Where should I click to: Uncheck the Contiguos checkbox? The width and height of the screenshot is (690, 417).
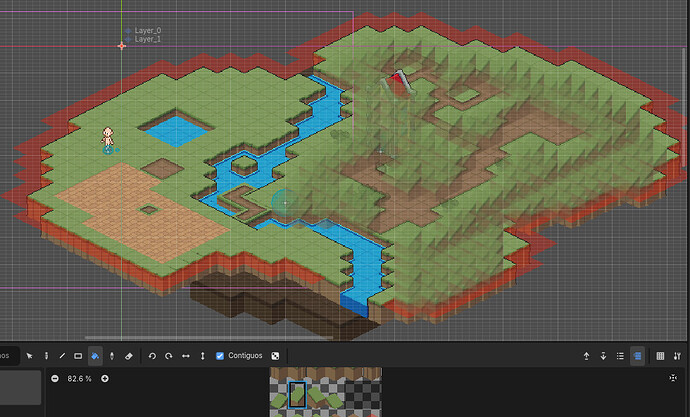click(x=220, y=356)
